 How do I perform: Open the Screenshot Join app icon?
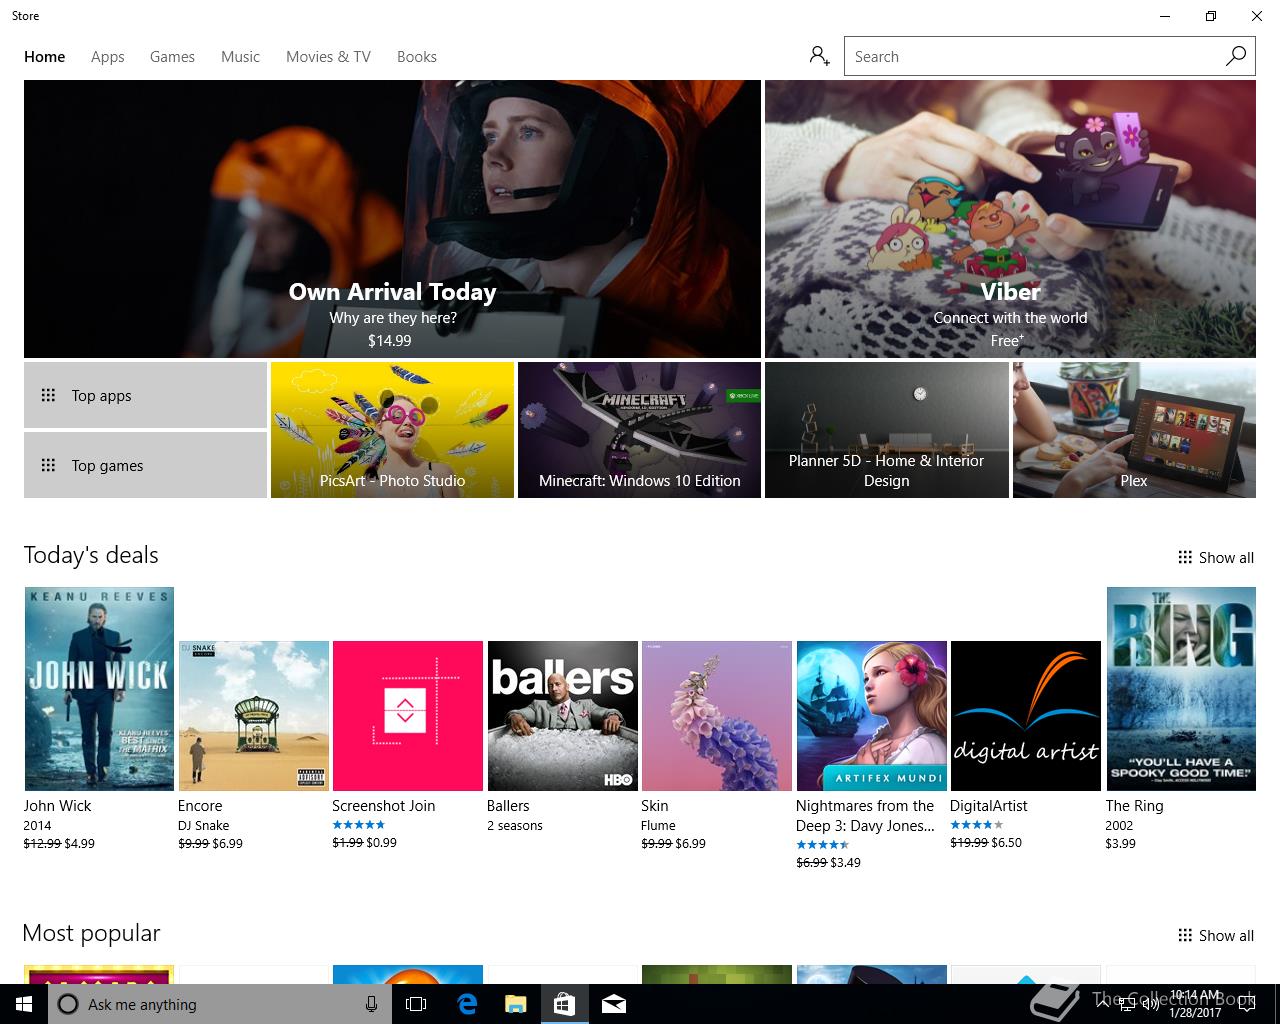(407, 716)
